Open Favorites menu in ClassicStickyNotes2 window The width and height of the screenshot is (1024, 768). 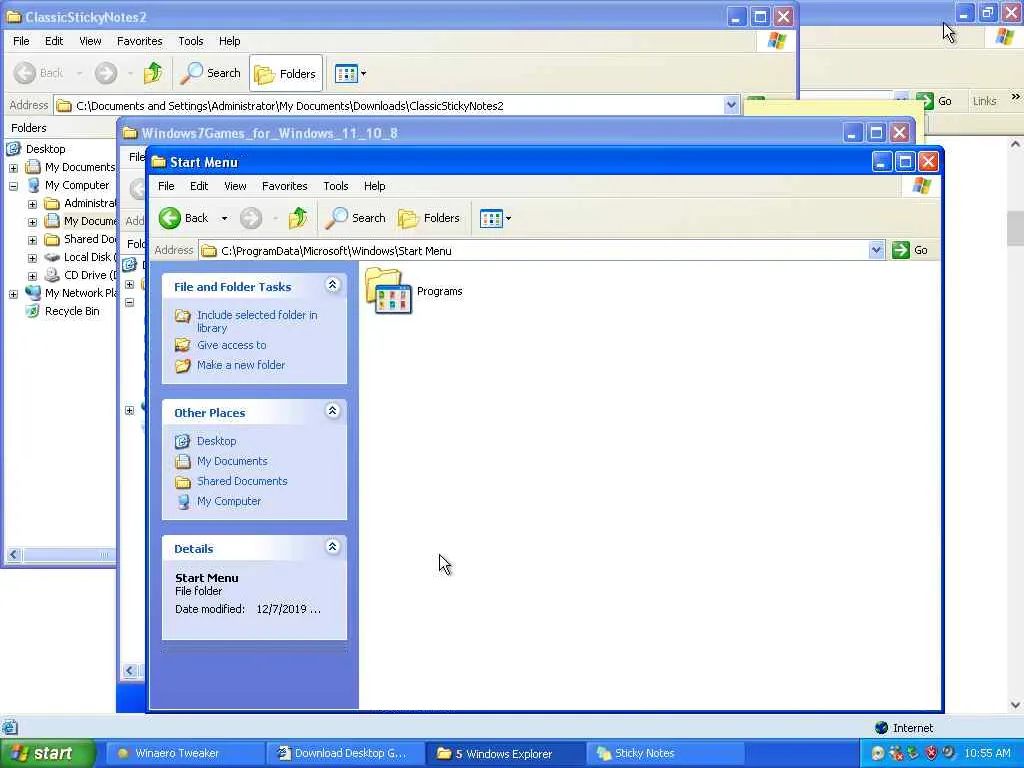coord(140,41)
